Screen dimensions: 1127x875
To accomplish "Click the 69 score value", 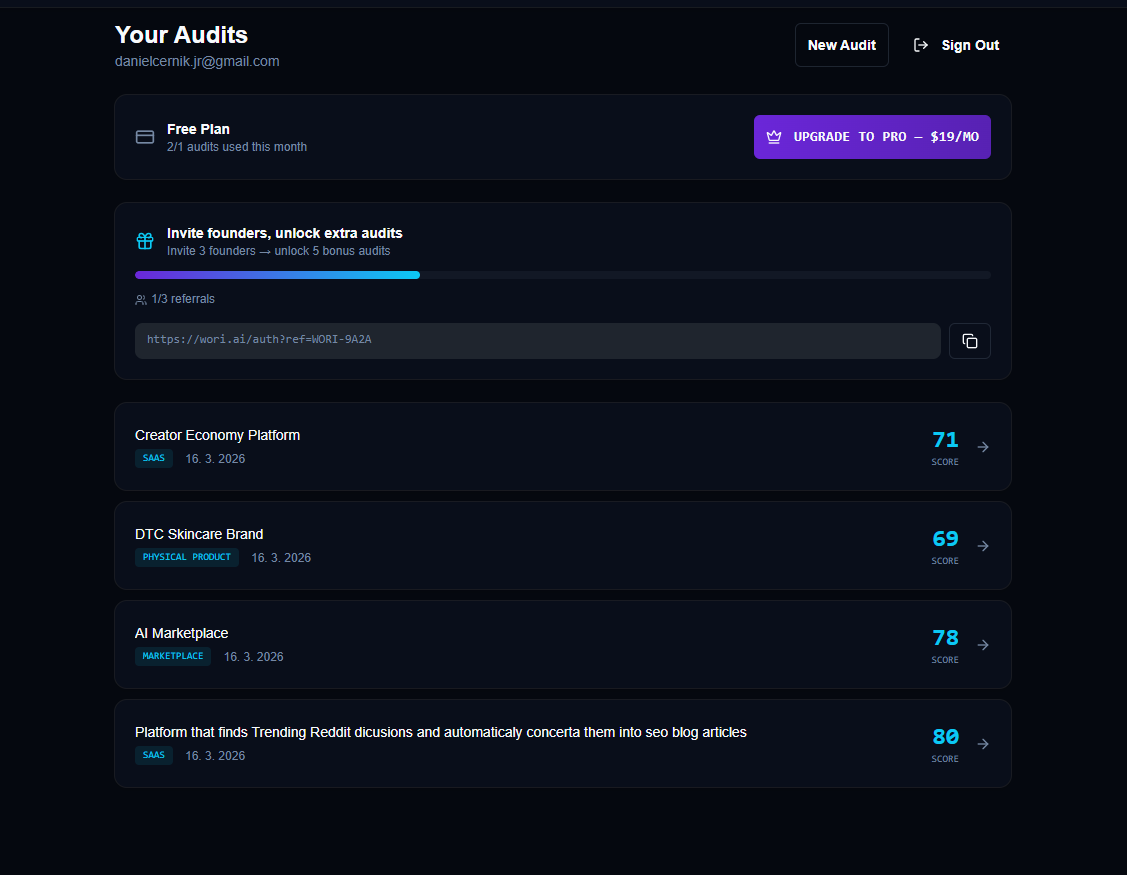I will point(945,539).
